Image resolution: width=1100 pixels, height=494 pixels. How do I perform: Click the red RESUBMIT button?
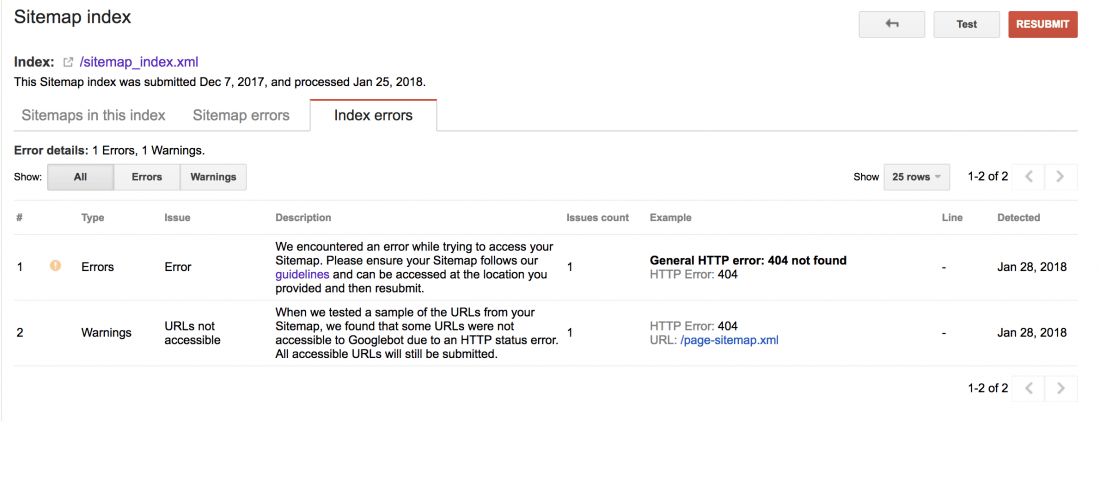(1042, 24)
